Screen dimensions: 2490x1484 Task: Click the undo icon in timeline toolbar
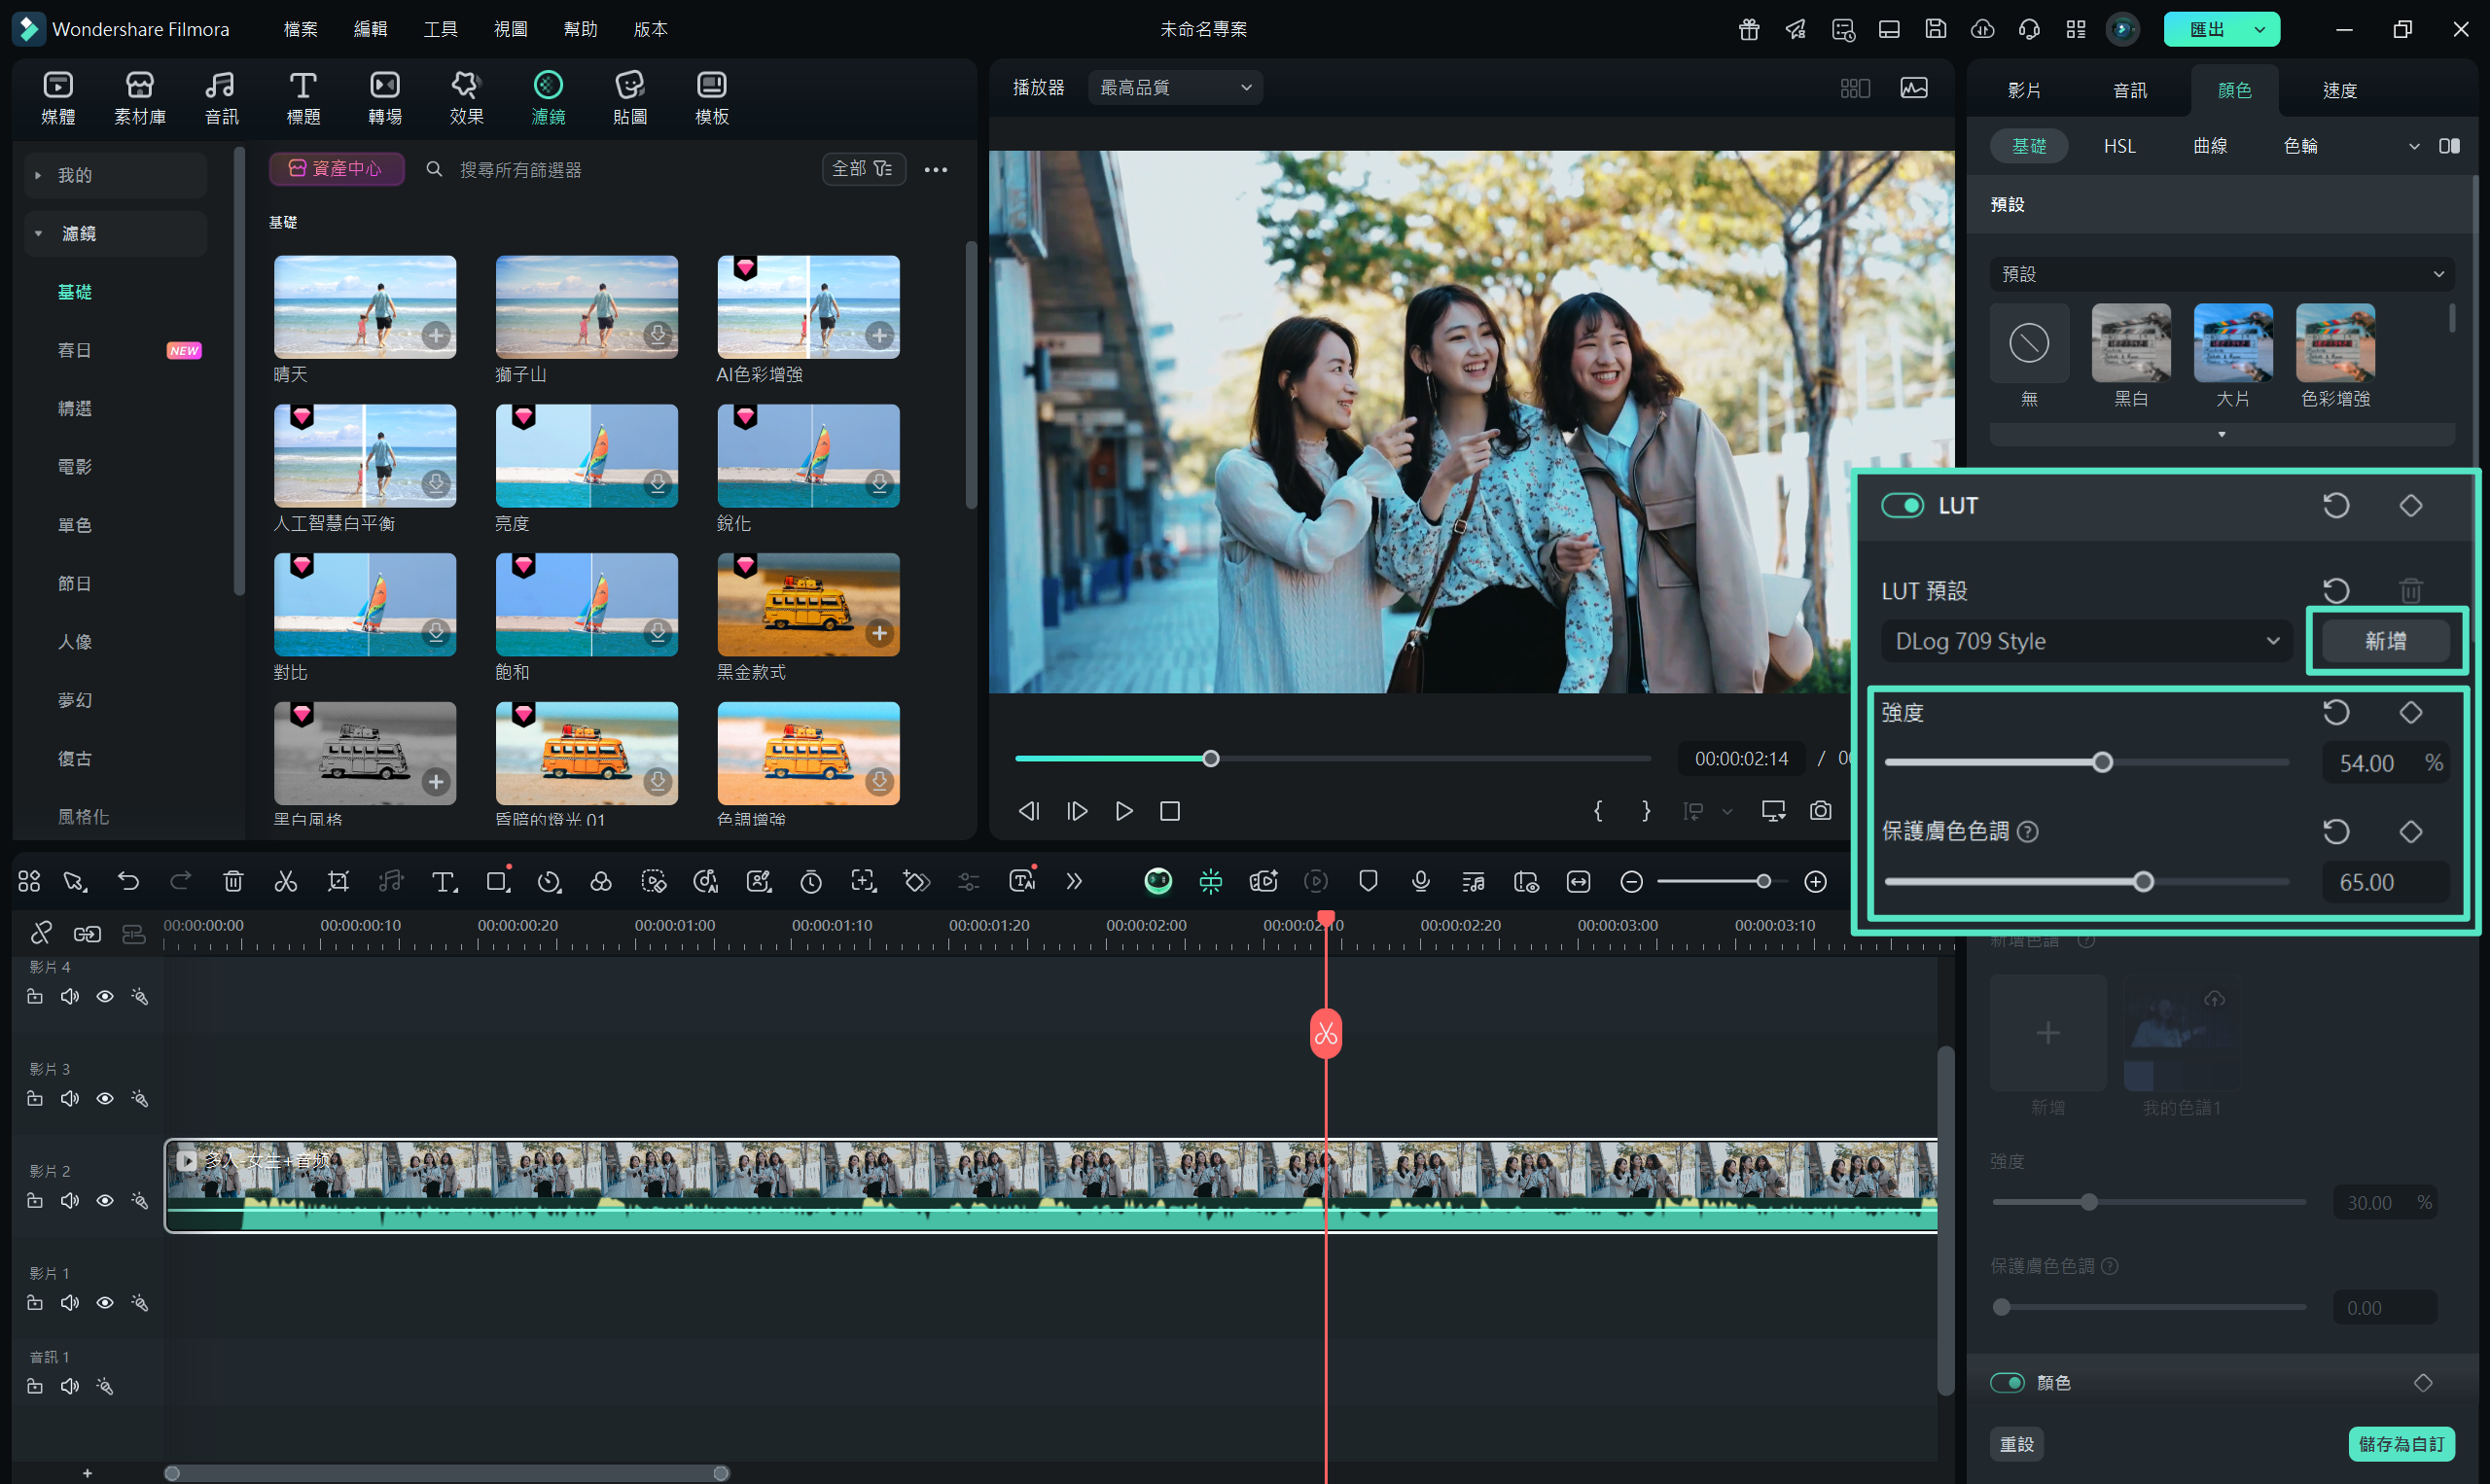[128, 881]
